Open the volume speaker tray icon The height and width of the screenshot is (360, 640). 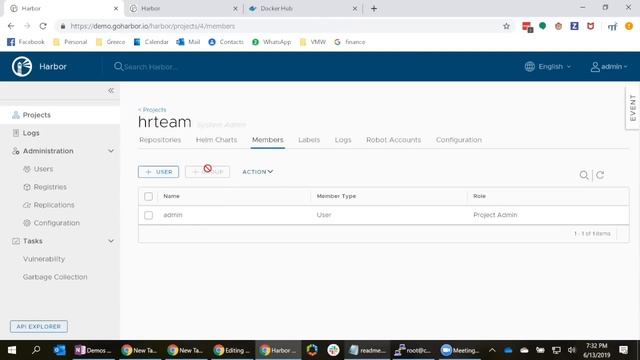tap(571, 350)
